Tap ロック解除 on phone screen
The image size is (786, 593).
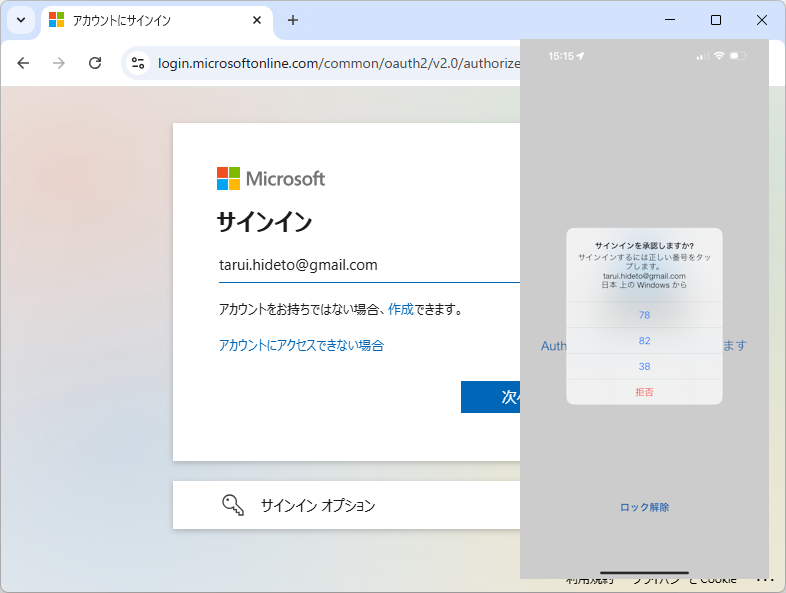(x=645, y=507)
